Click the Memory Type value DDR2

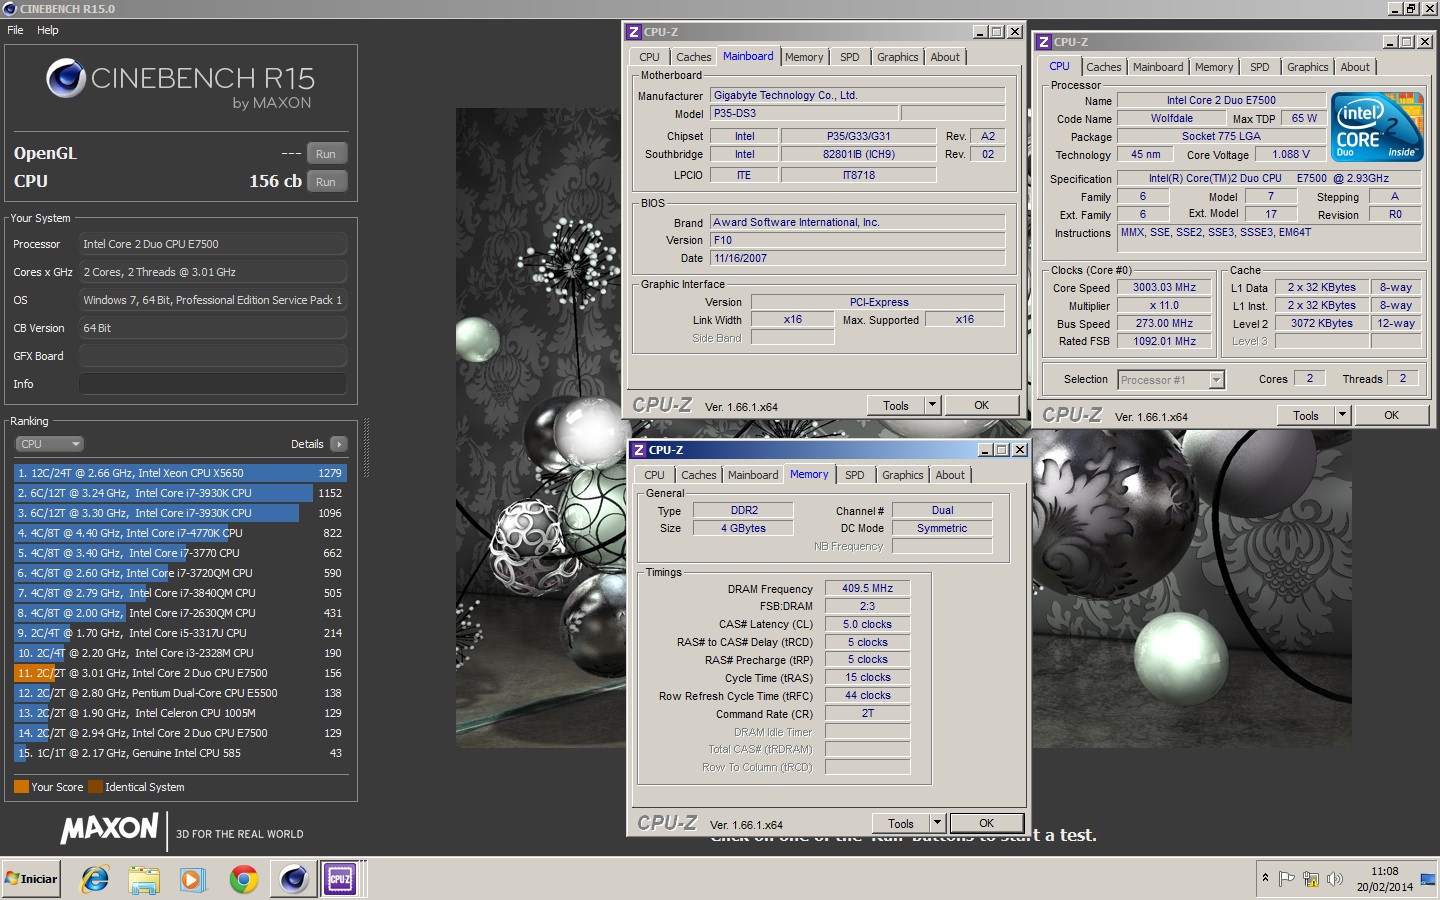pos(744,510)
